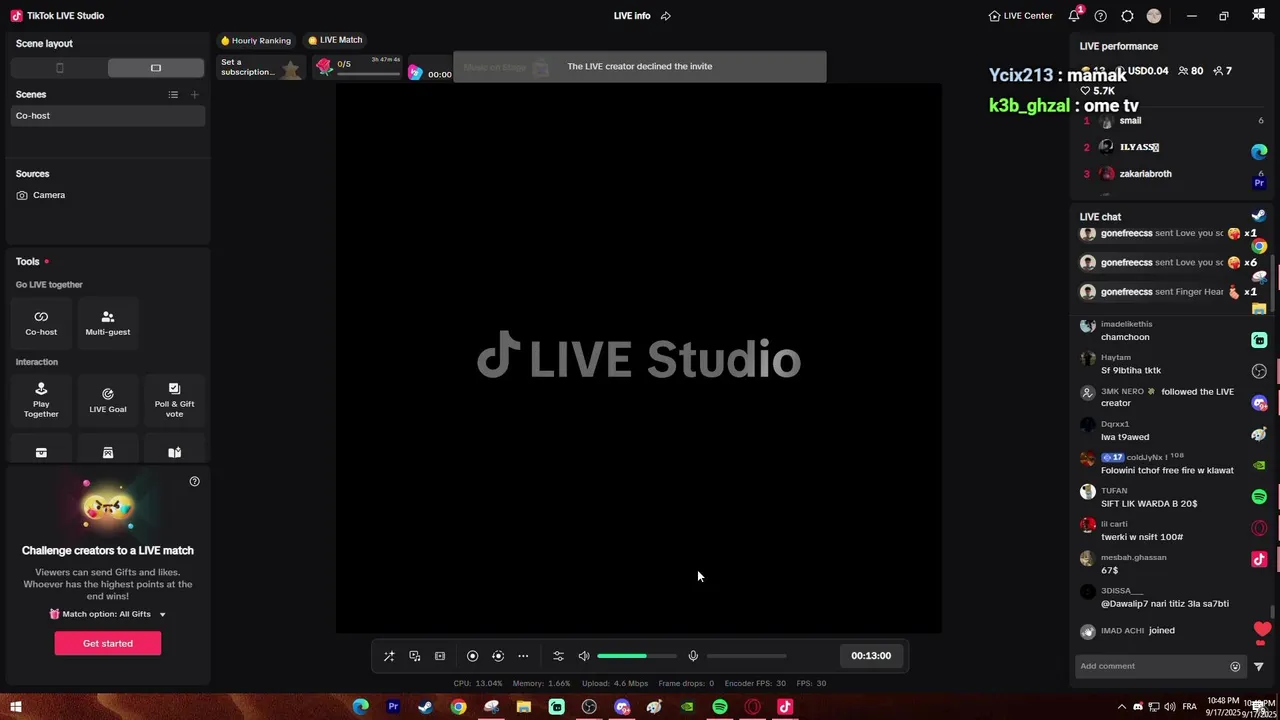
Task: Open emoji picker in comment box
Action: [x=1235, y=667]
